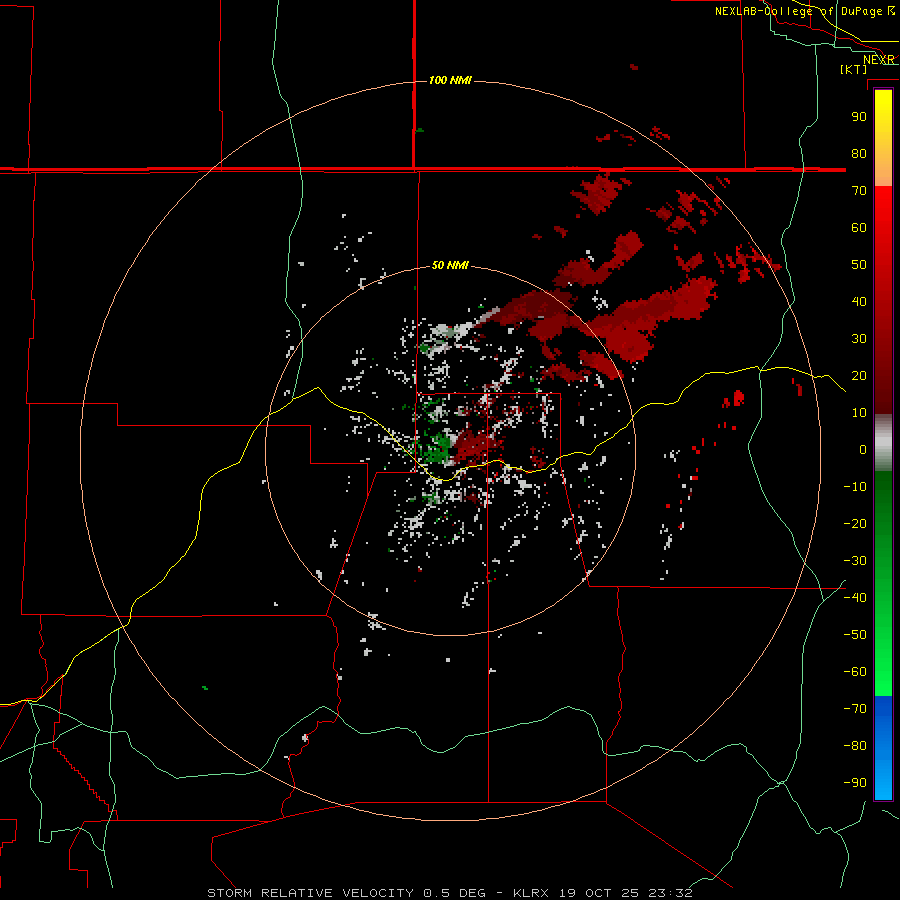Click the positive 90 value on velocity scale
The image size is (900, 900).
859,117
